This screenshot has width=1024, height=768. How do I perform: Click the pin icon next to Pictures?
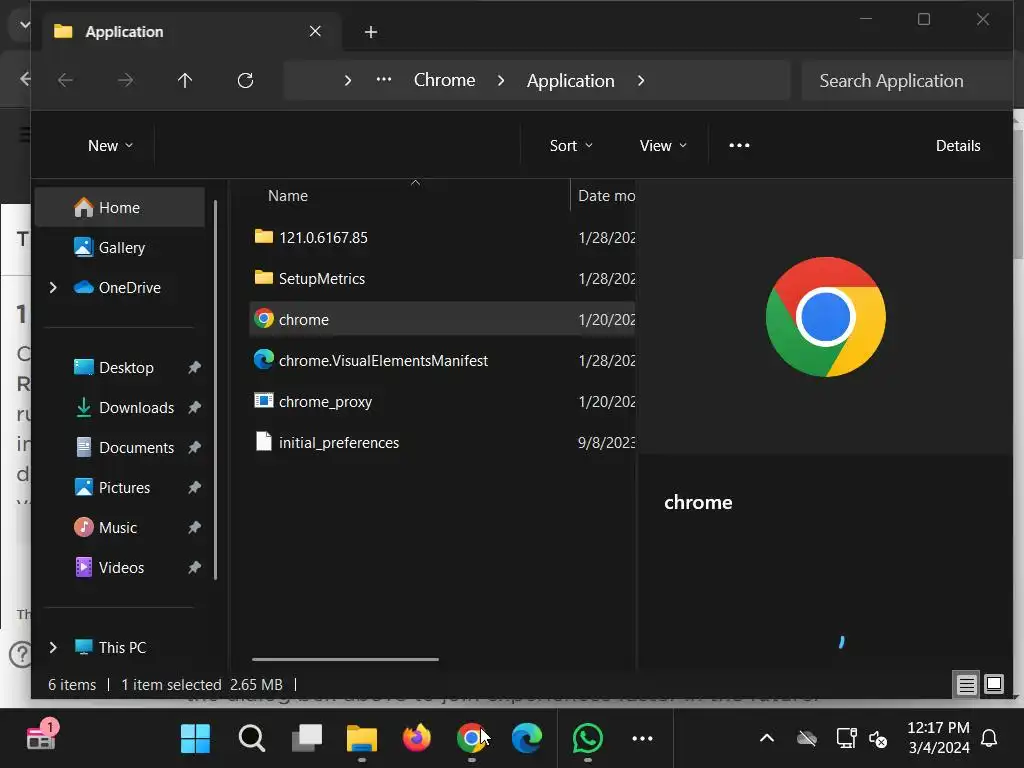195,488
